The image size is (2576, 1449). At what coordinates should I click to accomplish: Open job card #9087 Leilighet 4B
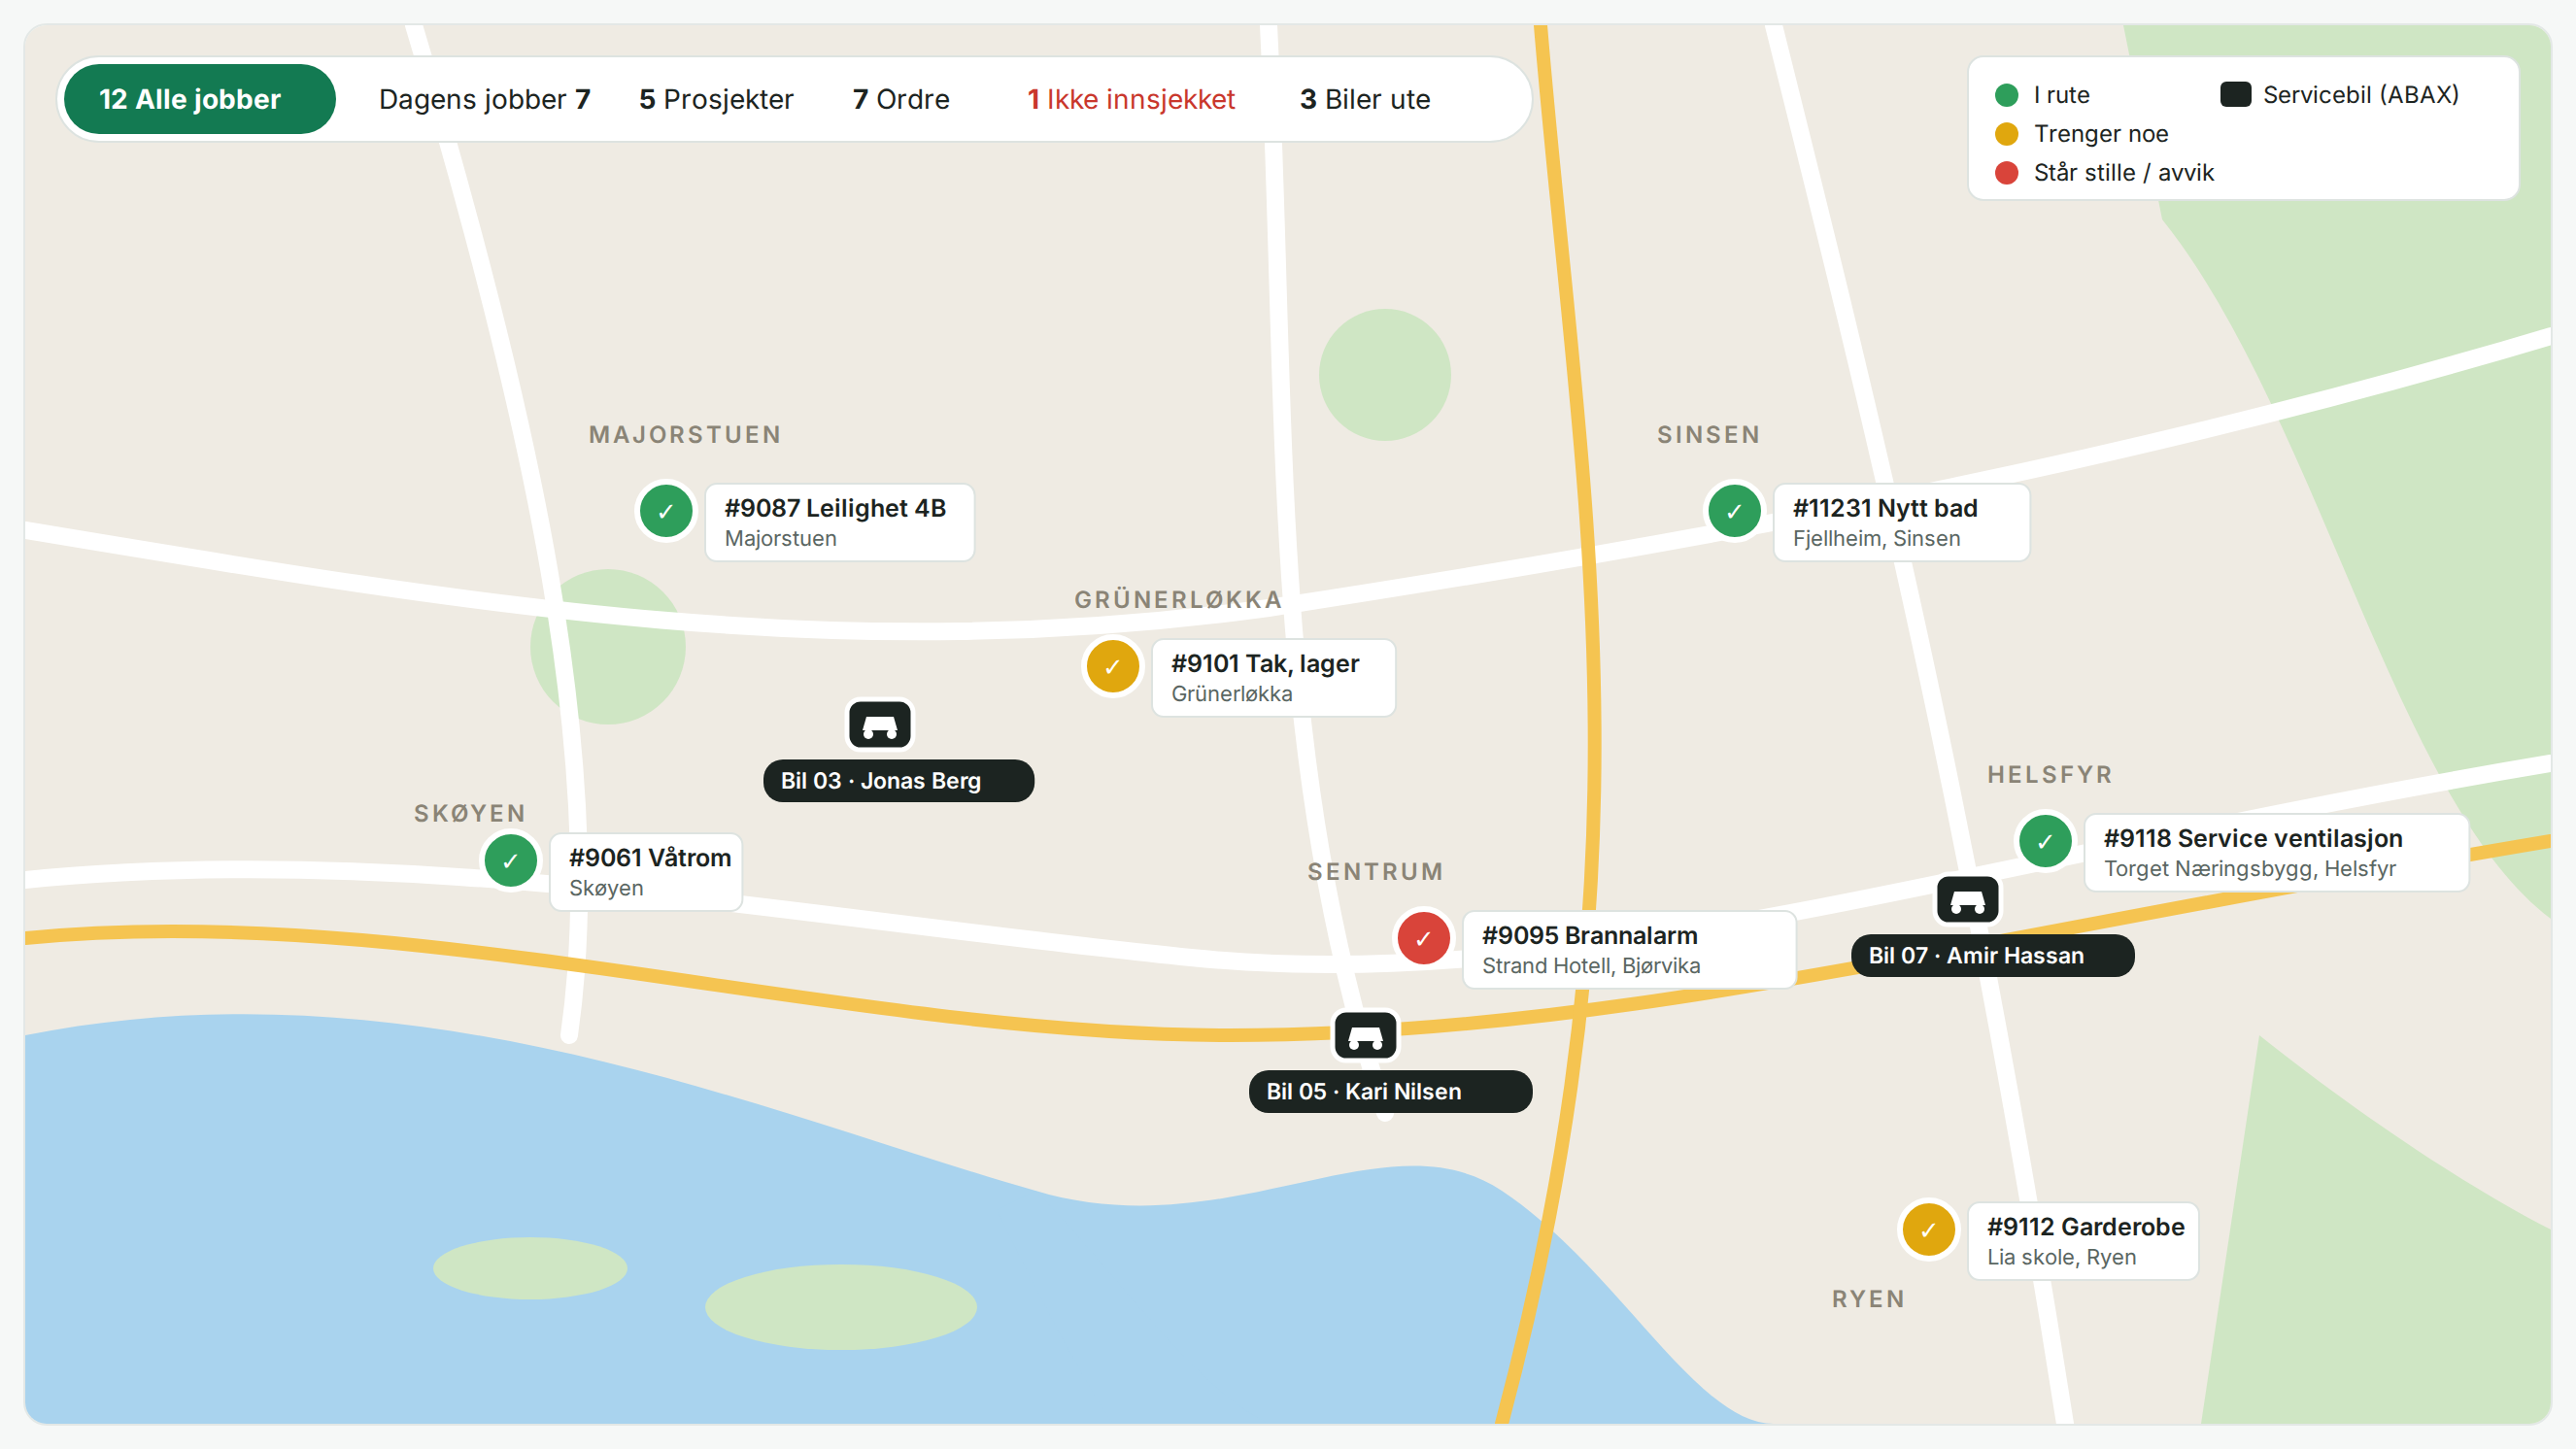tap(839, 522)
